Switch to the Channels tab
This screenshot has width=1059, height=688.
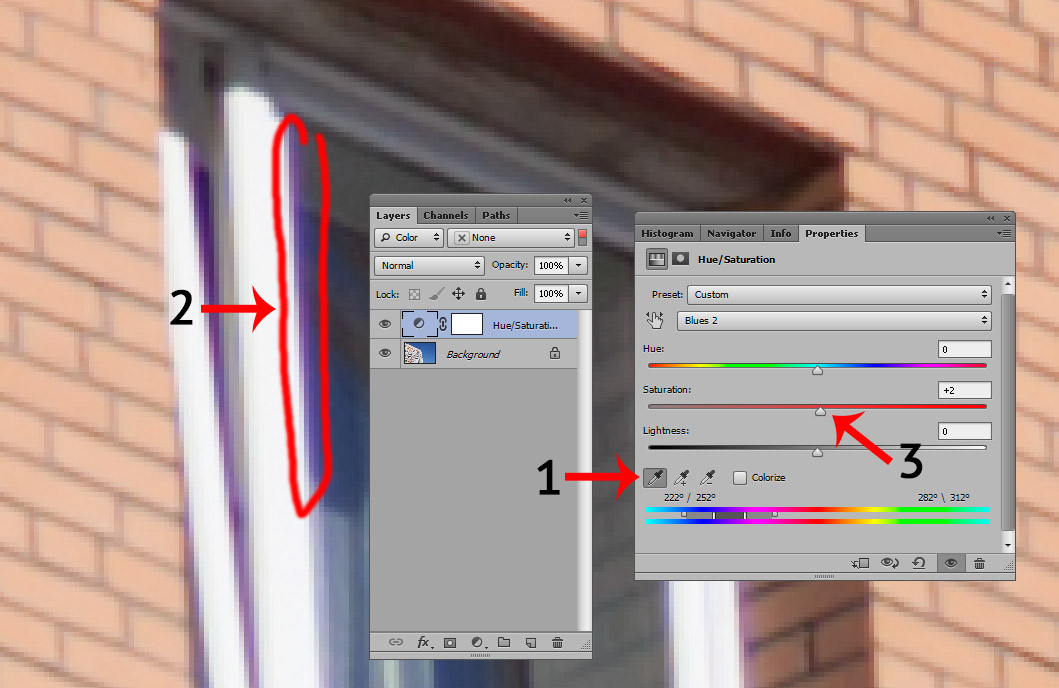point(446,215)
